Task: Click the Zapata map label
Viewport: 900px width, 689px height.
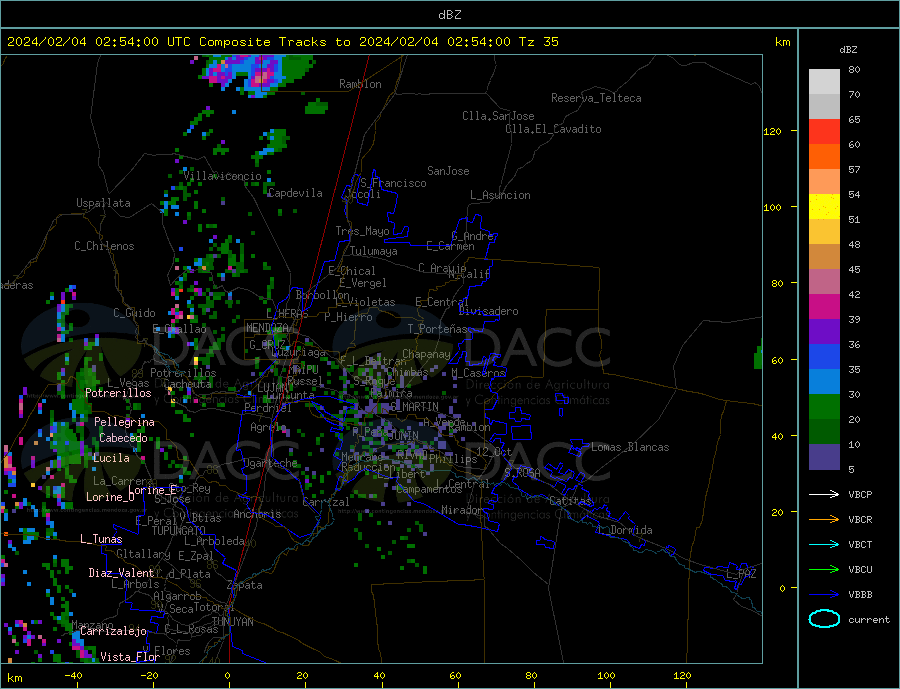Action: click(245, 585)
